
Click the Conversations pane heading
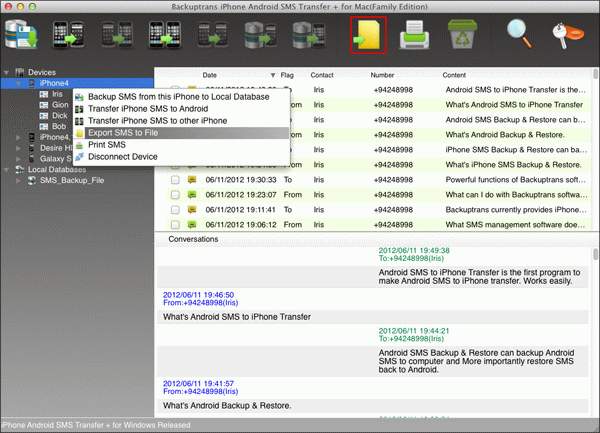[193, 239]
